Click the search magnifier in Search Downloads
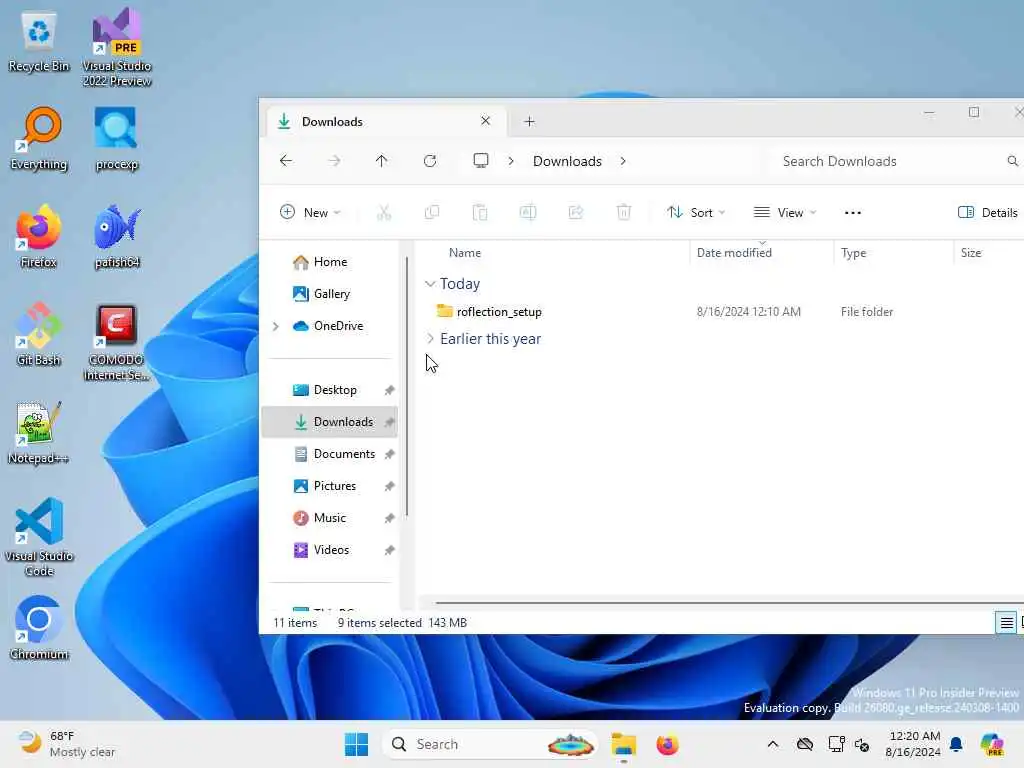This screenshot has height=768, width=1024. [x=1012, y=161]
